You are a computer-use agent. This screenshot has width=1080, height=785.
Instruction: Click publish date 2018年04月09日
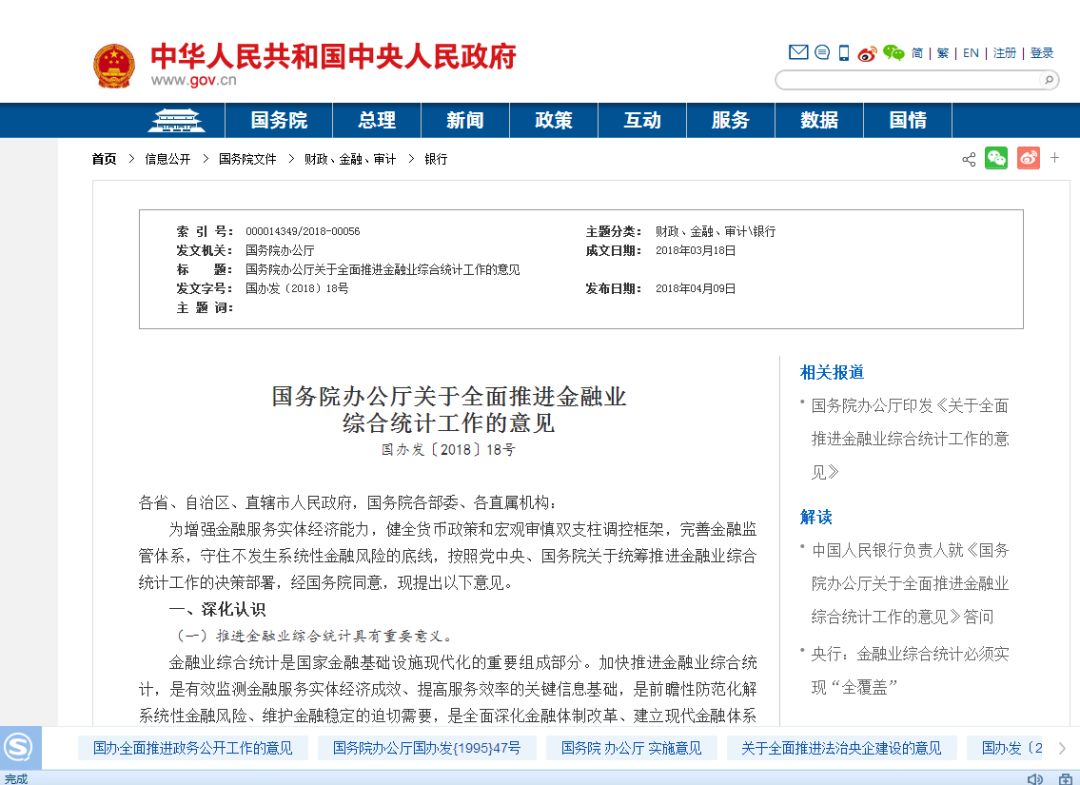(696, 289)
